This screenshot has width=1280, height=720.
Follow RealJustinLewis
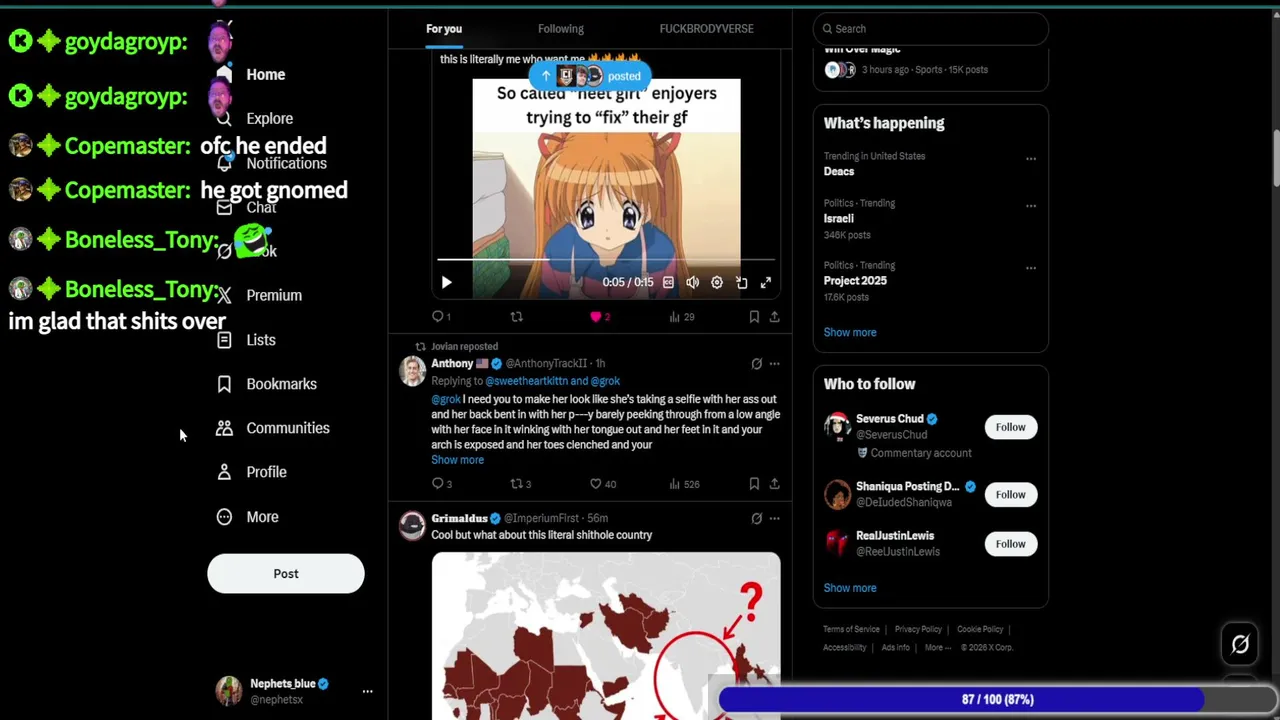[x=1010, y=544]
